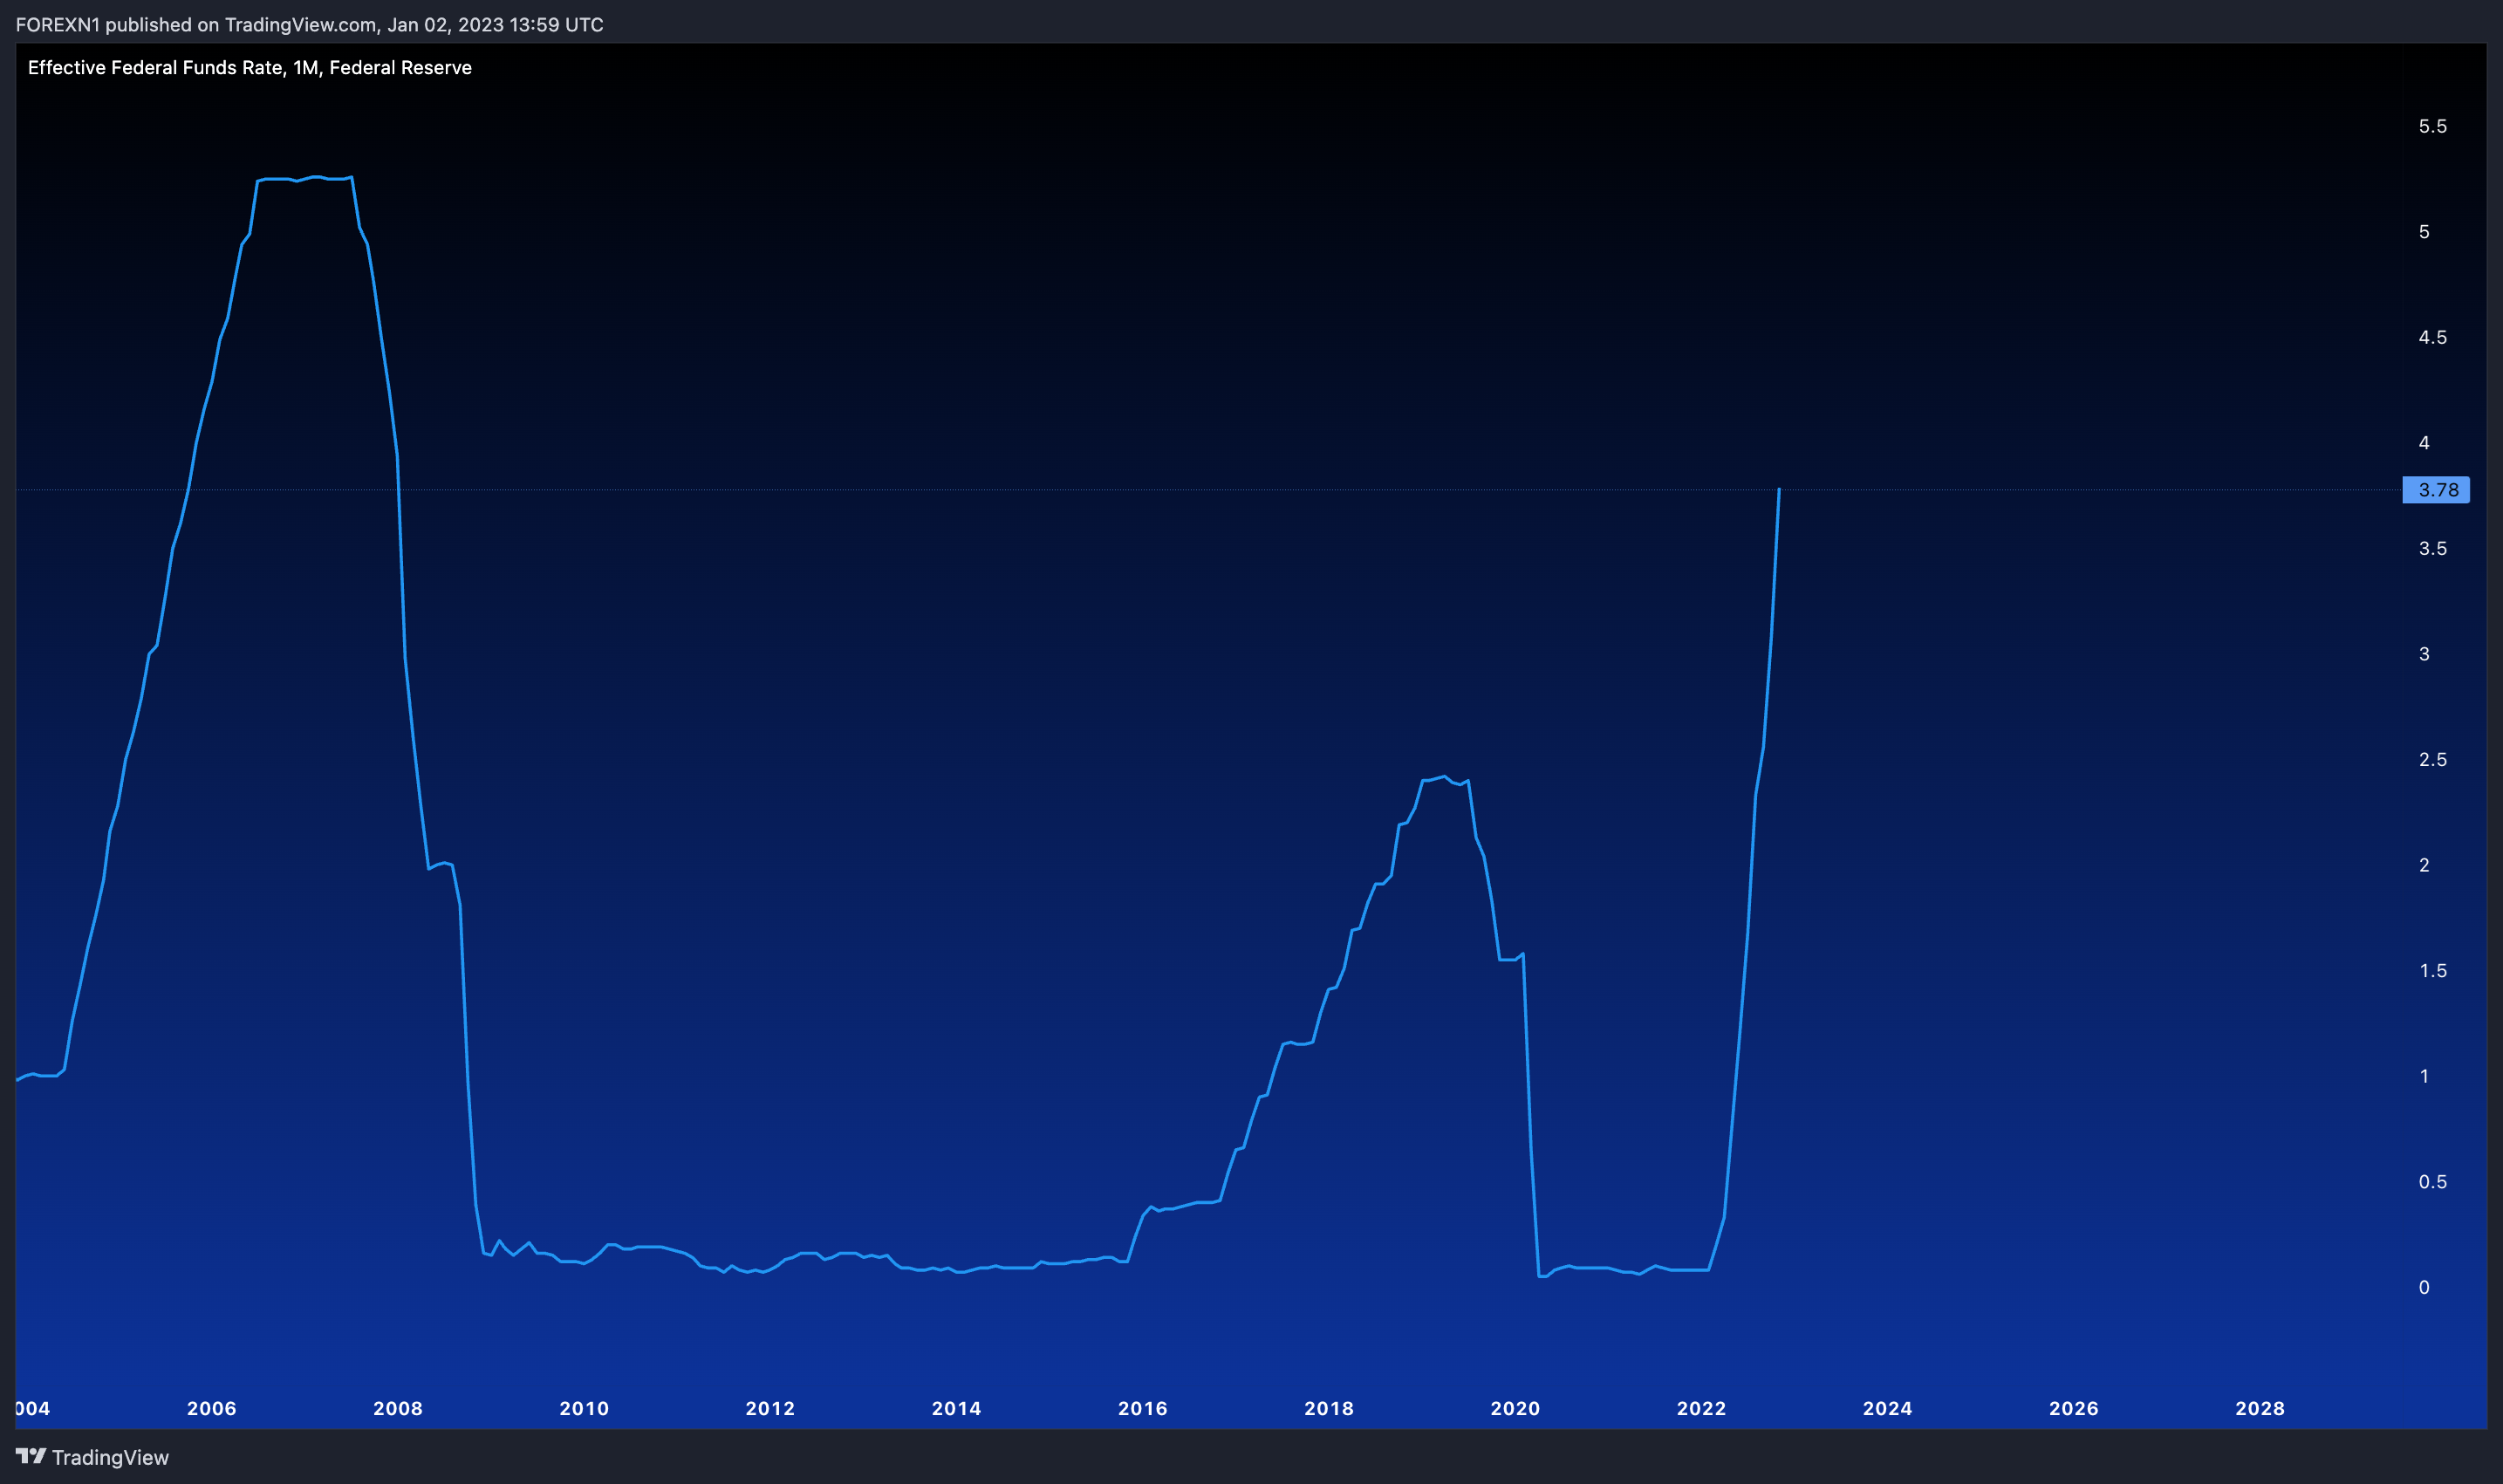Click the 4.5 value on the price axis
Viewport: 2503px width, 1484px height.
(x=2433, y=337)
